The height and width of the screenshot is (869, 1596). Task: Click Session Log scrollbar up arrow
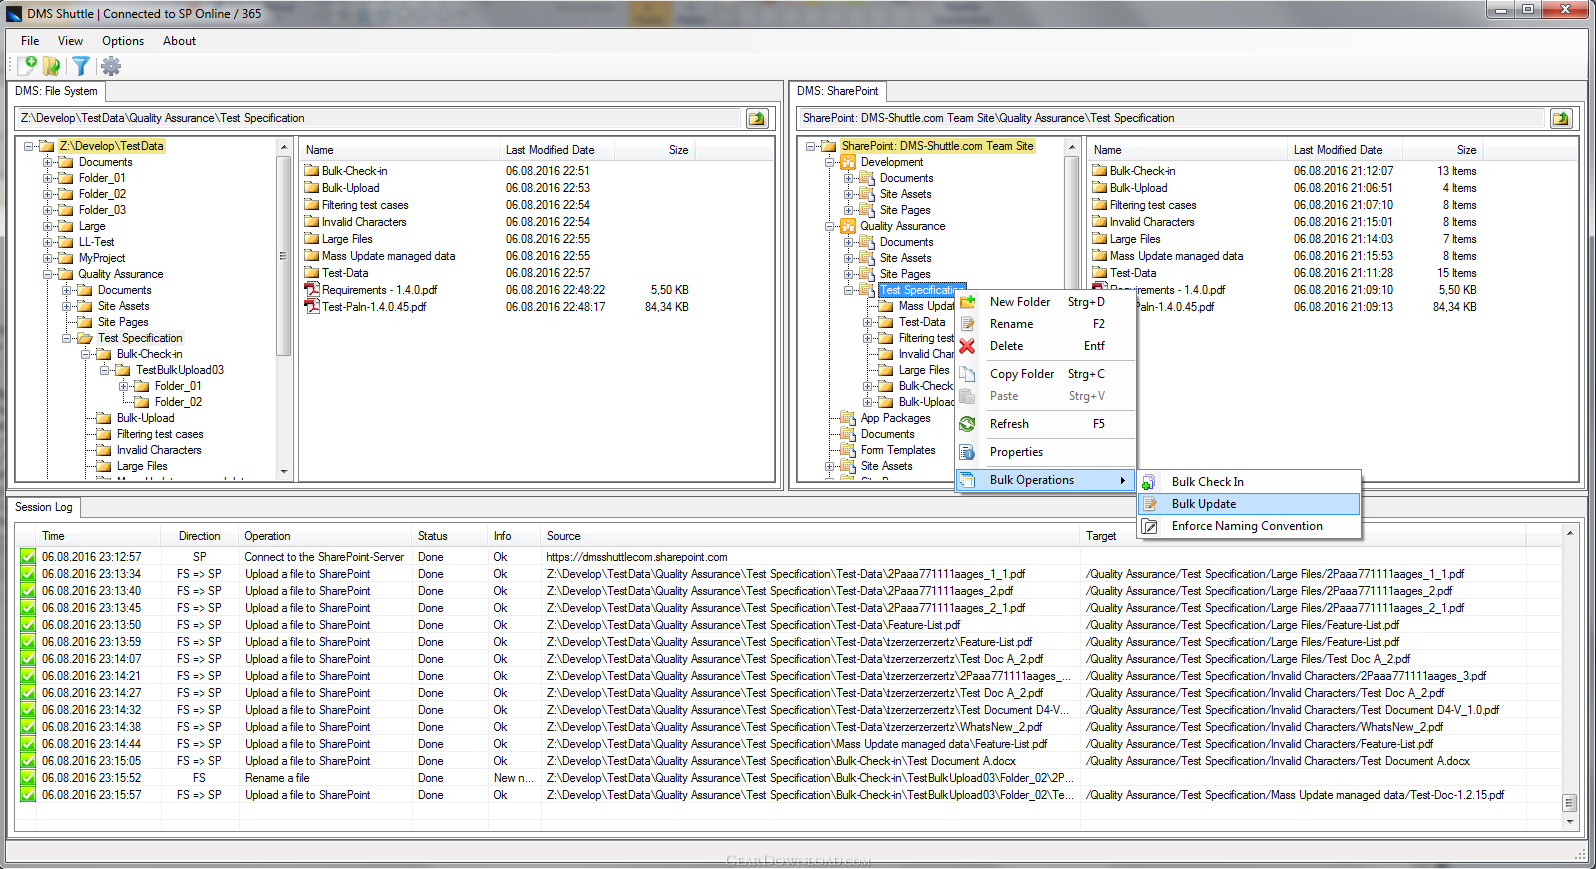[x=1569, y=534]
